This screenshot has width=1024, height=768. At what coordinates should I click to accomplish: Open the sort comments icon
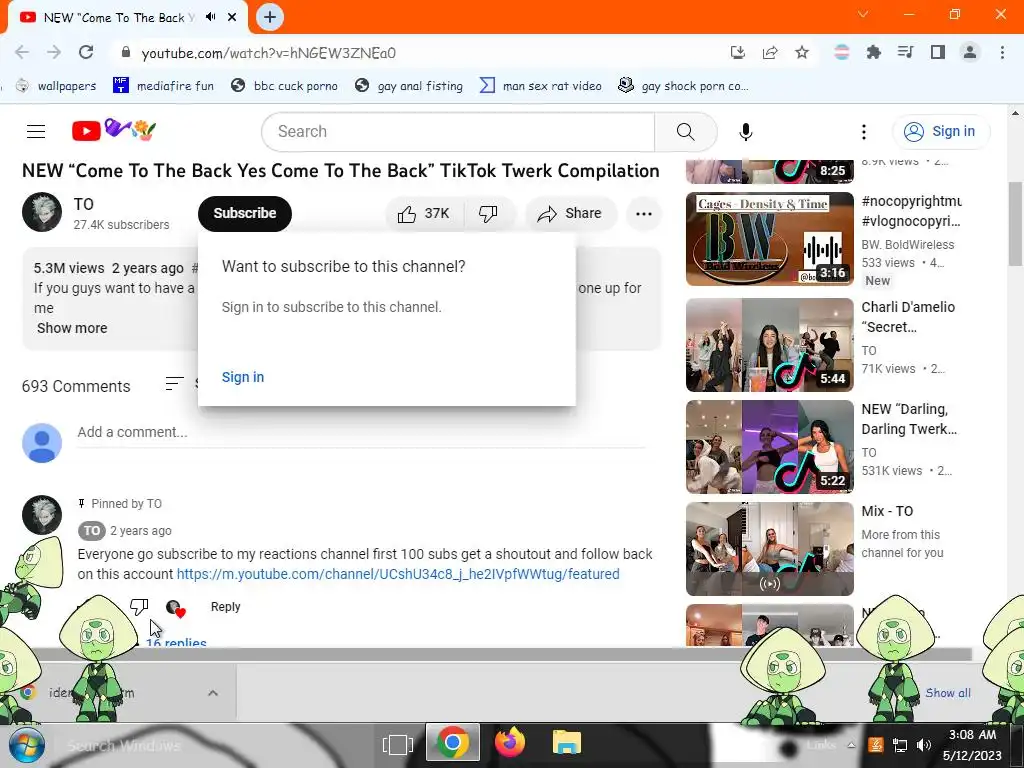(174, 384)
